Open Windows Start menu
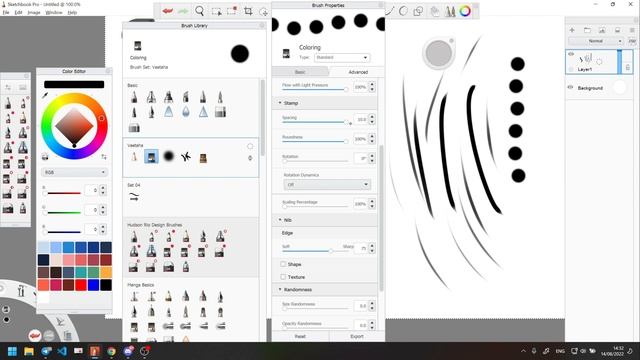The width and height of the screenshot is (640, 360). [12, 351]
